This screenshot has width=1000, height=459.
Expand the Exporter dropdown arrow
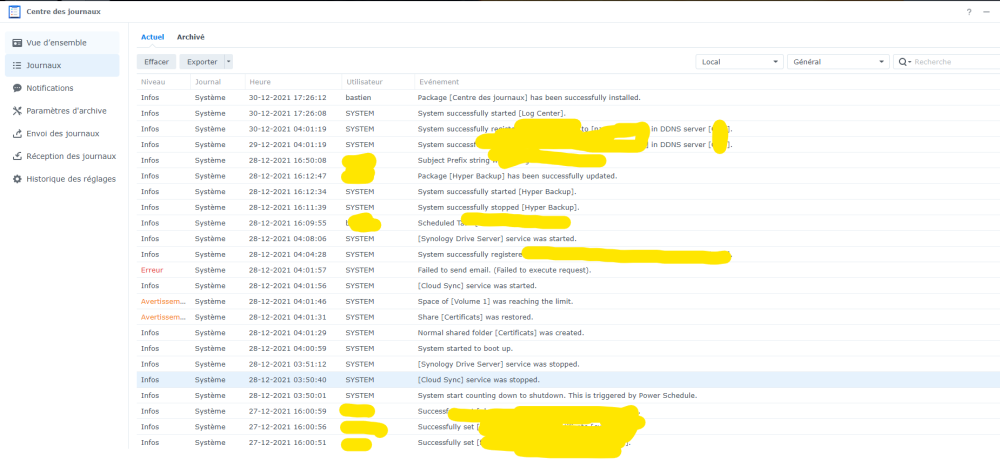point(229,62)
